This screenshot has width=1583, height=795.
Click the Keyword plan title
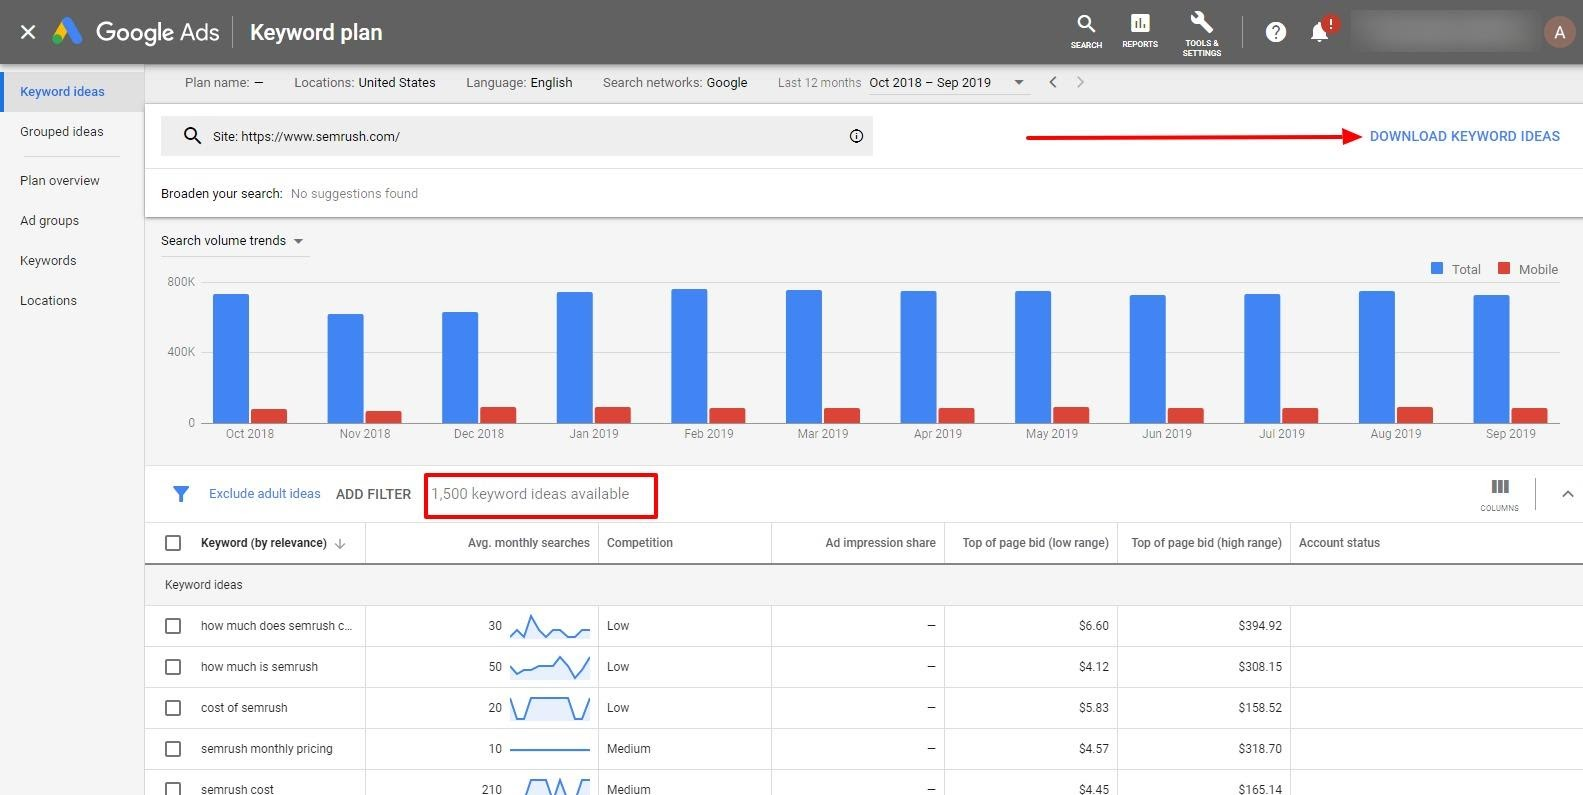[x=316, y=32]
